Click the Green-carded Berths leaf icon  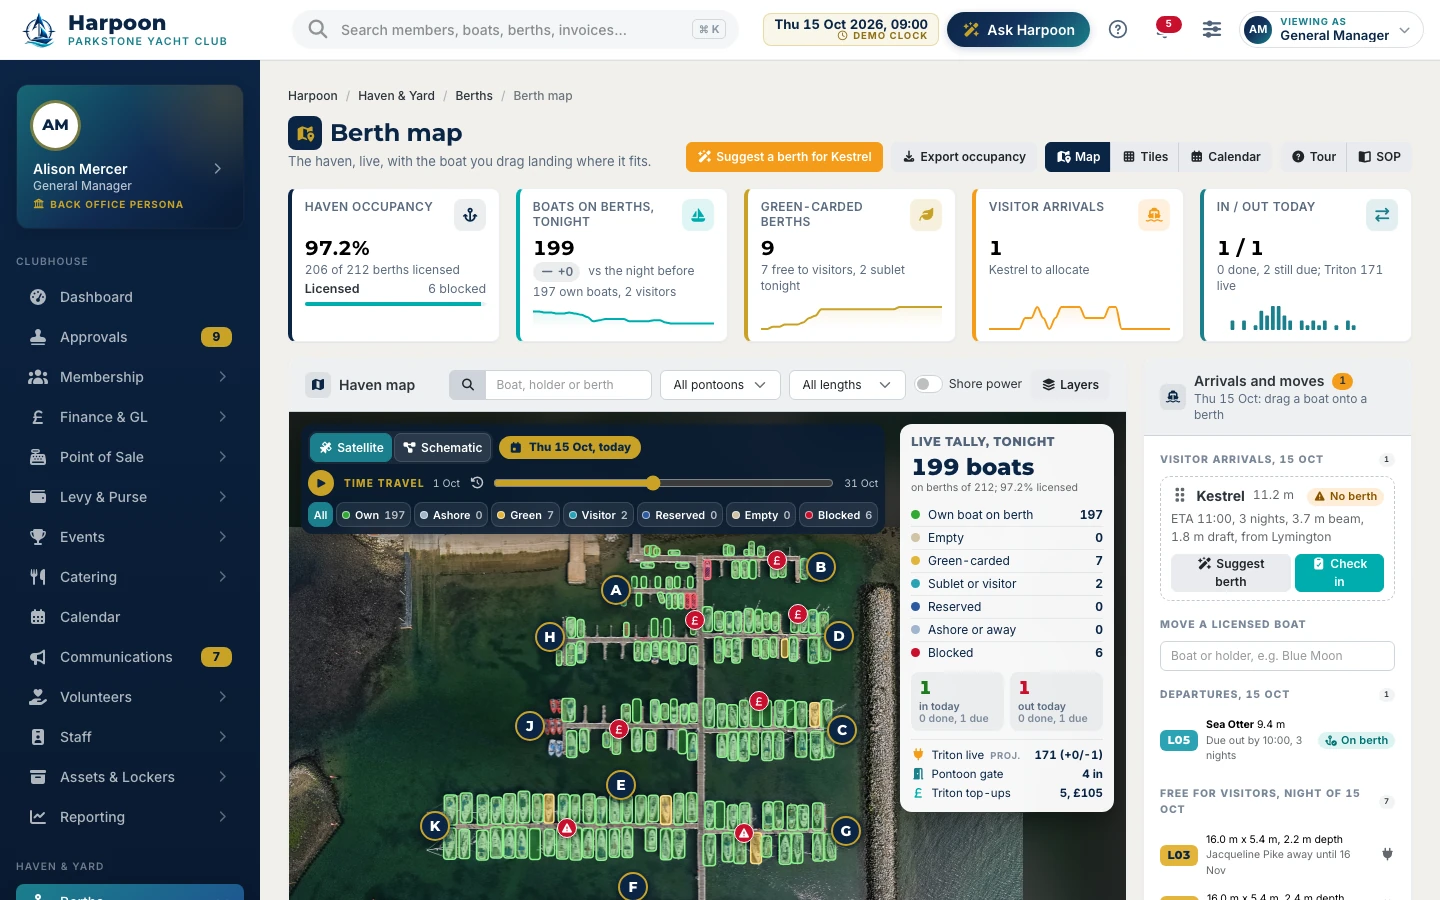(926, 215)
